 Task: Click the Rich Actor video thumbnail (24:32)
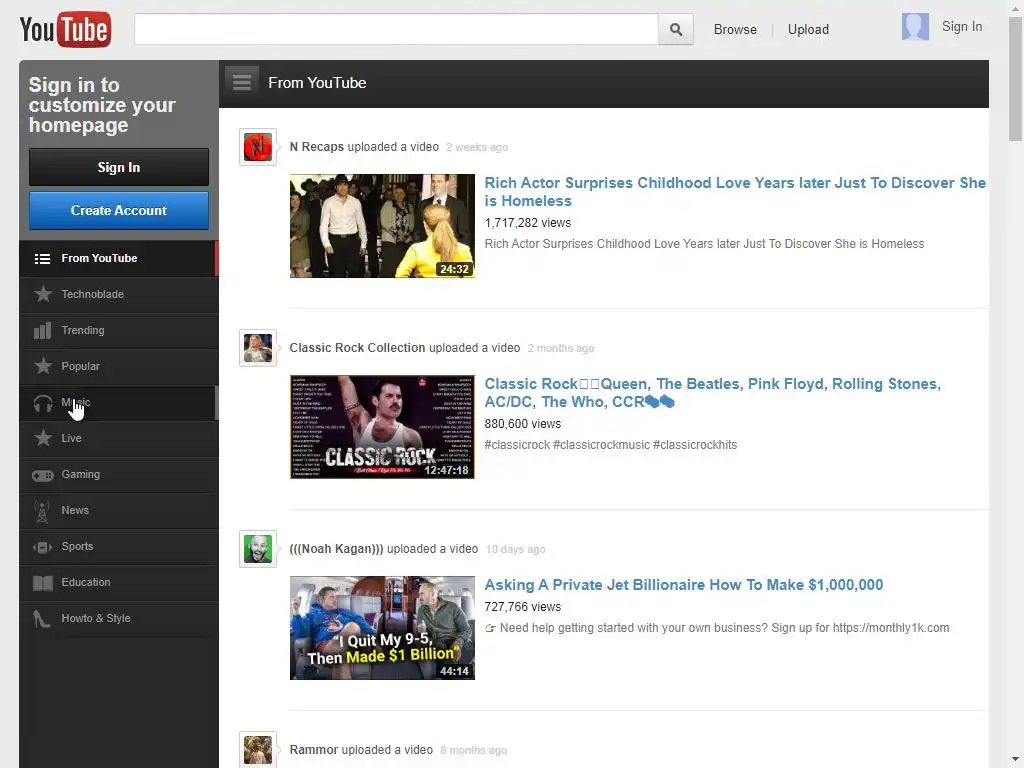[x=382, y=226]
